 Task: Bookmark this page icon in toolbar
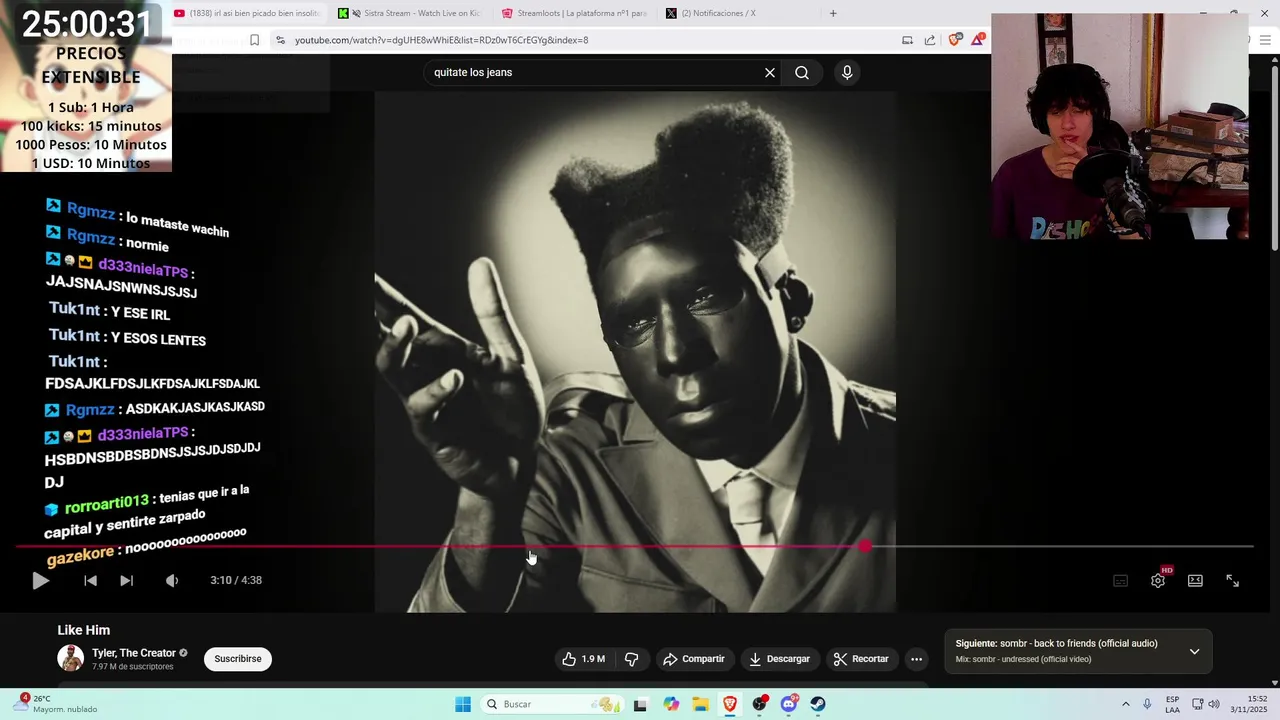254,40
